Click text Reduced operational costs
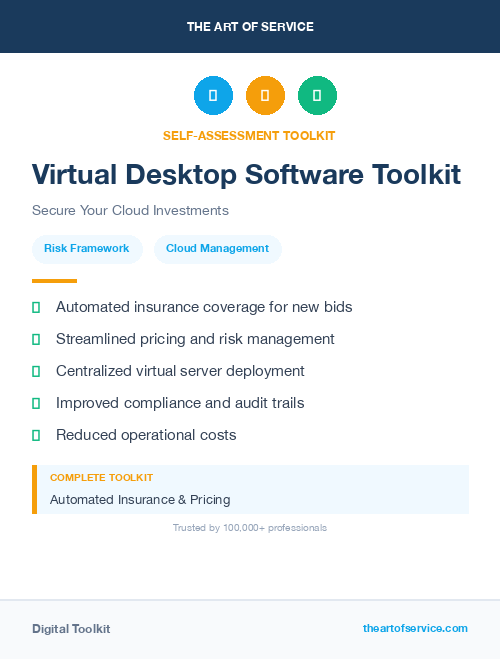 point(146,435)
